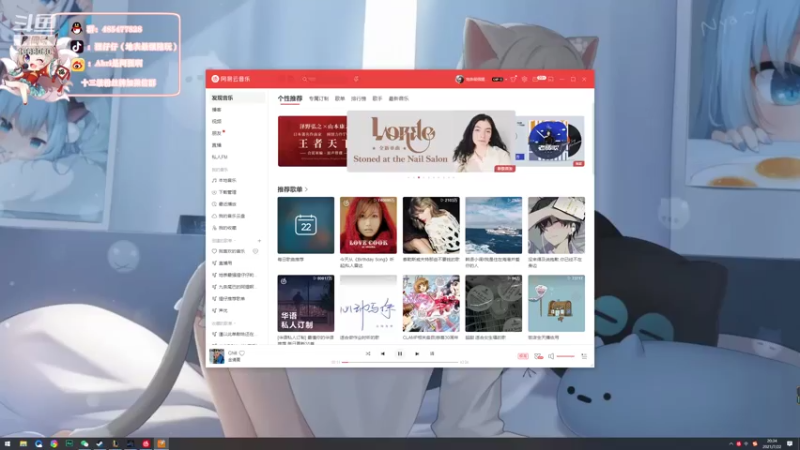This screenshot has width=800, height=450.
Task: Open Steam from the taskbar
Action: [99, 444]
